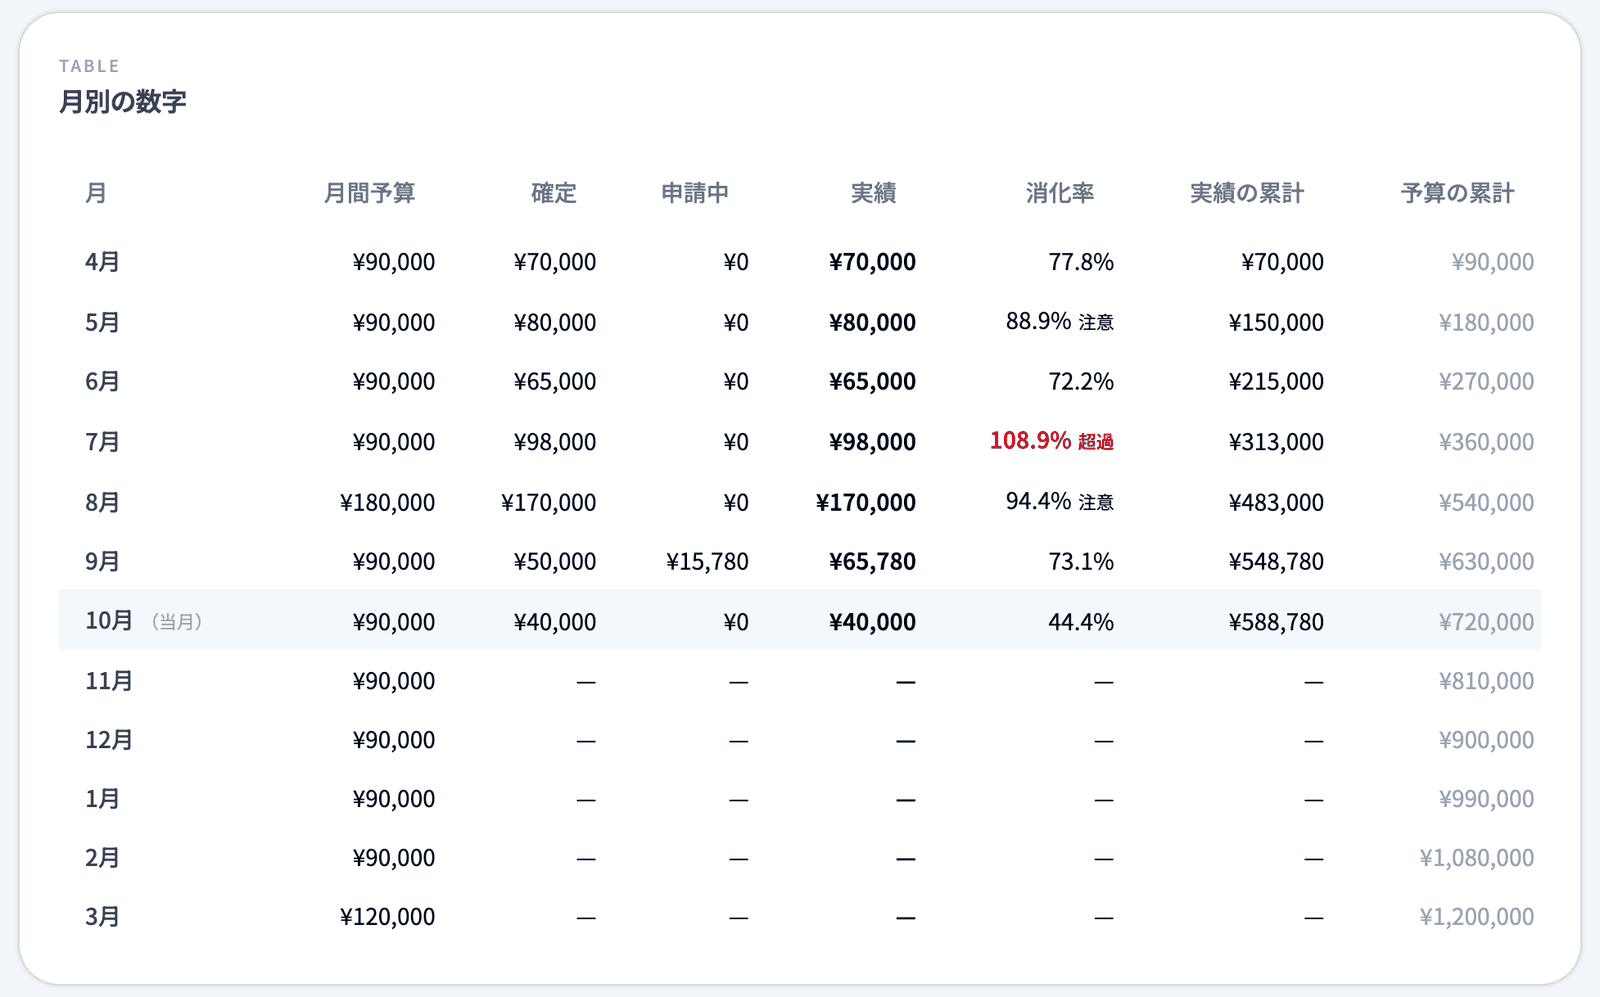Click the 実績 column header
Image resolution: width=1600 pixels, height=997 pixels.
click(x=873, y=193)
